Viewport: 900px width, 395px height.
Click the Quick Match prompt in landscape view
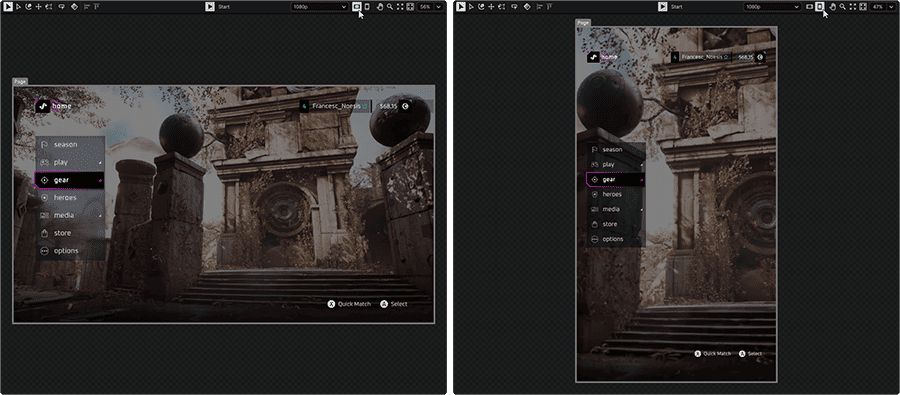coord(350,304)
